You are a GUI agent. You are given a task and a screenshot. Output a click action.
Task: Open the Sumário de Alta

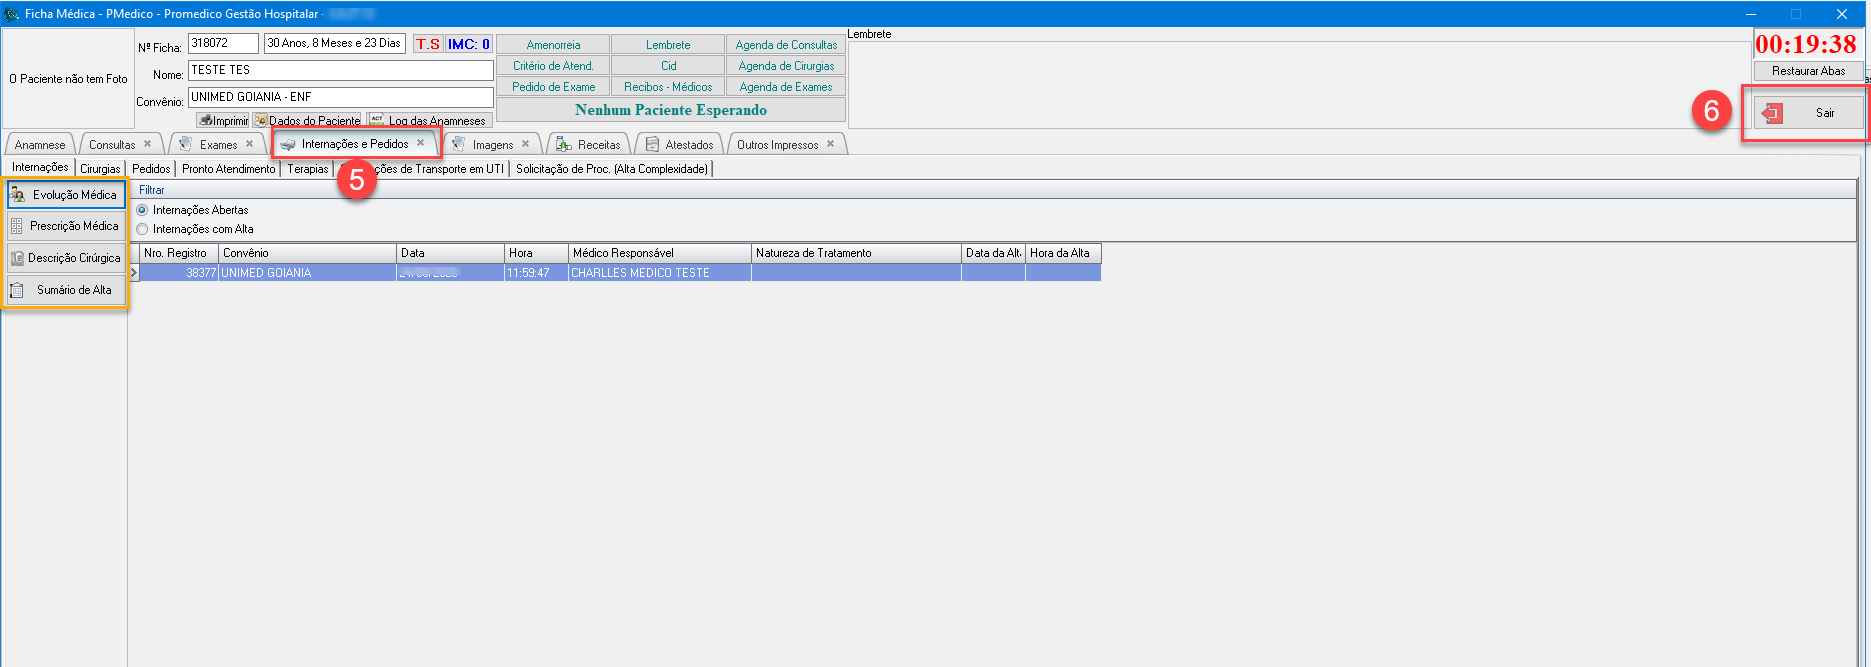click(66, 290)
